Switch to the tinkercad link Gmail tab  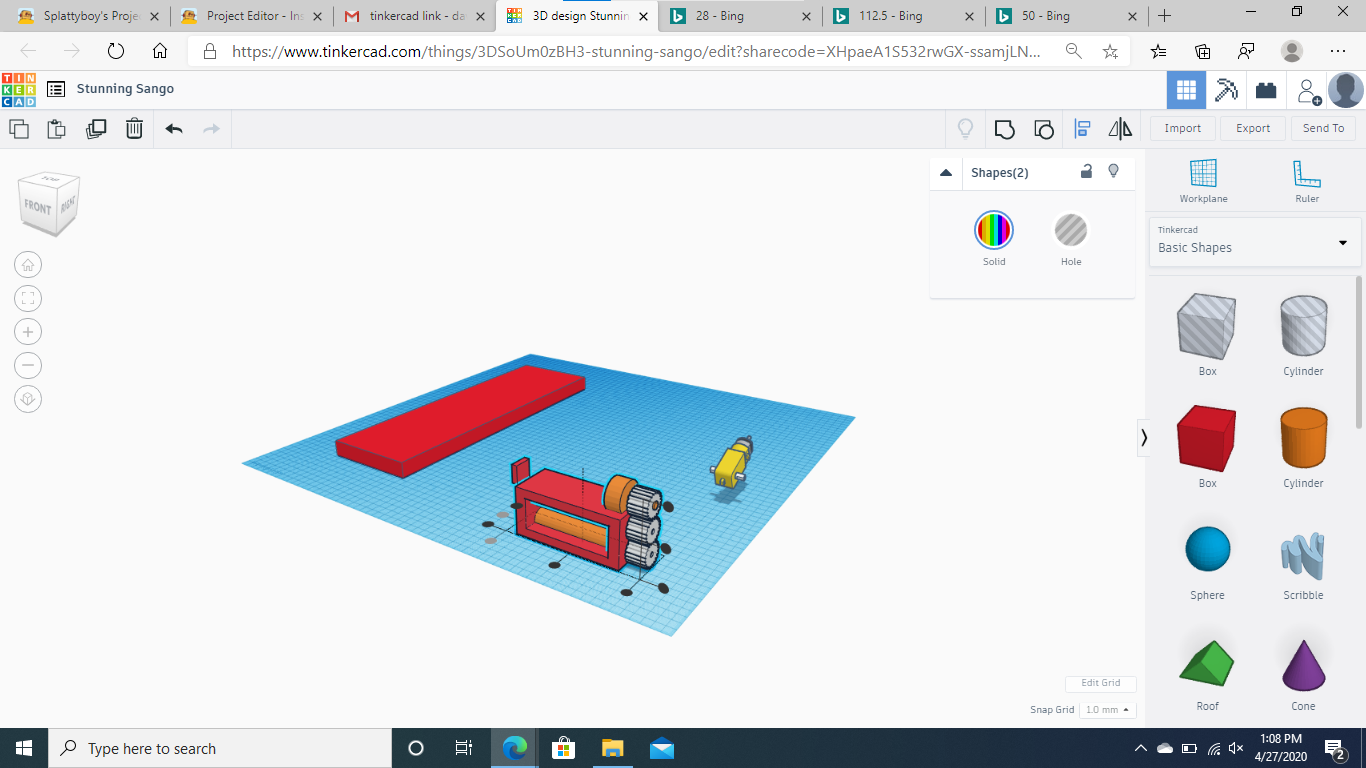click(413, 16)
